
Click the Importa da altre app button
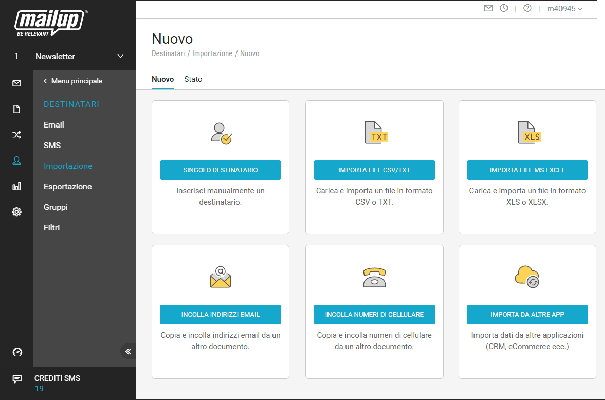(527, 314)
